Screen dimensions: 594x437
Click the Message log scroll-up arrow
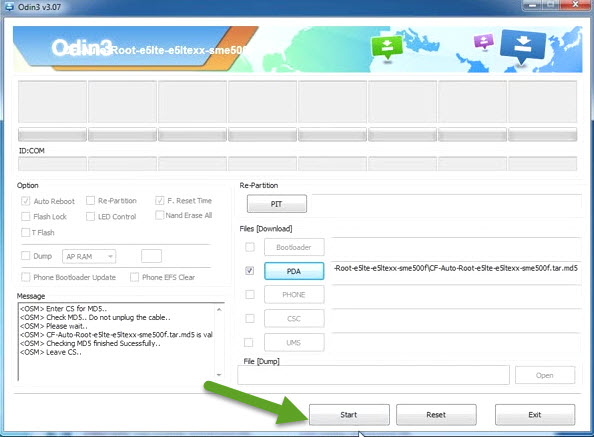coord(219,309)
